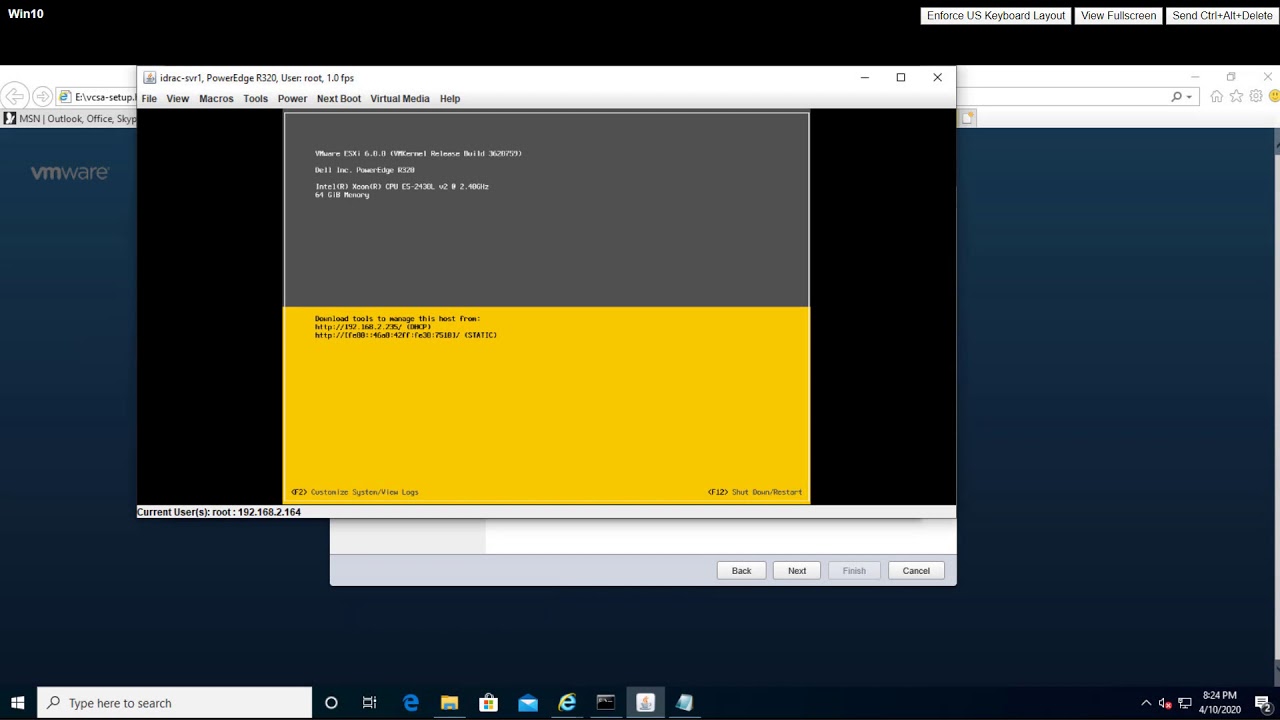Click the Current User(s) root status bar text
The width and height of the screenshot is (1280, 720).
tap(219, 512)
